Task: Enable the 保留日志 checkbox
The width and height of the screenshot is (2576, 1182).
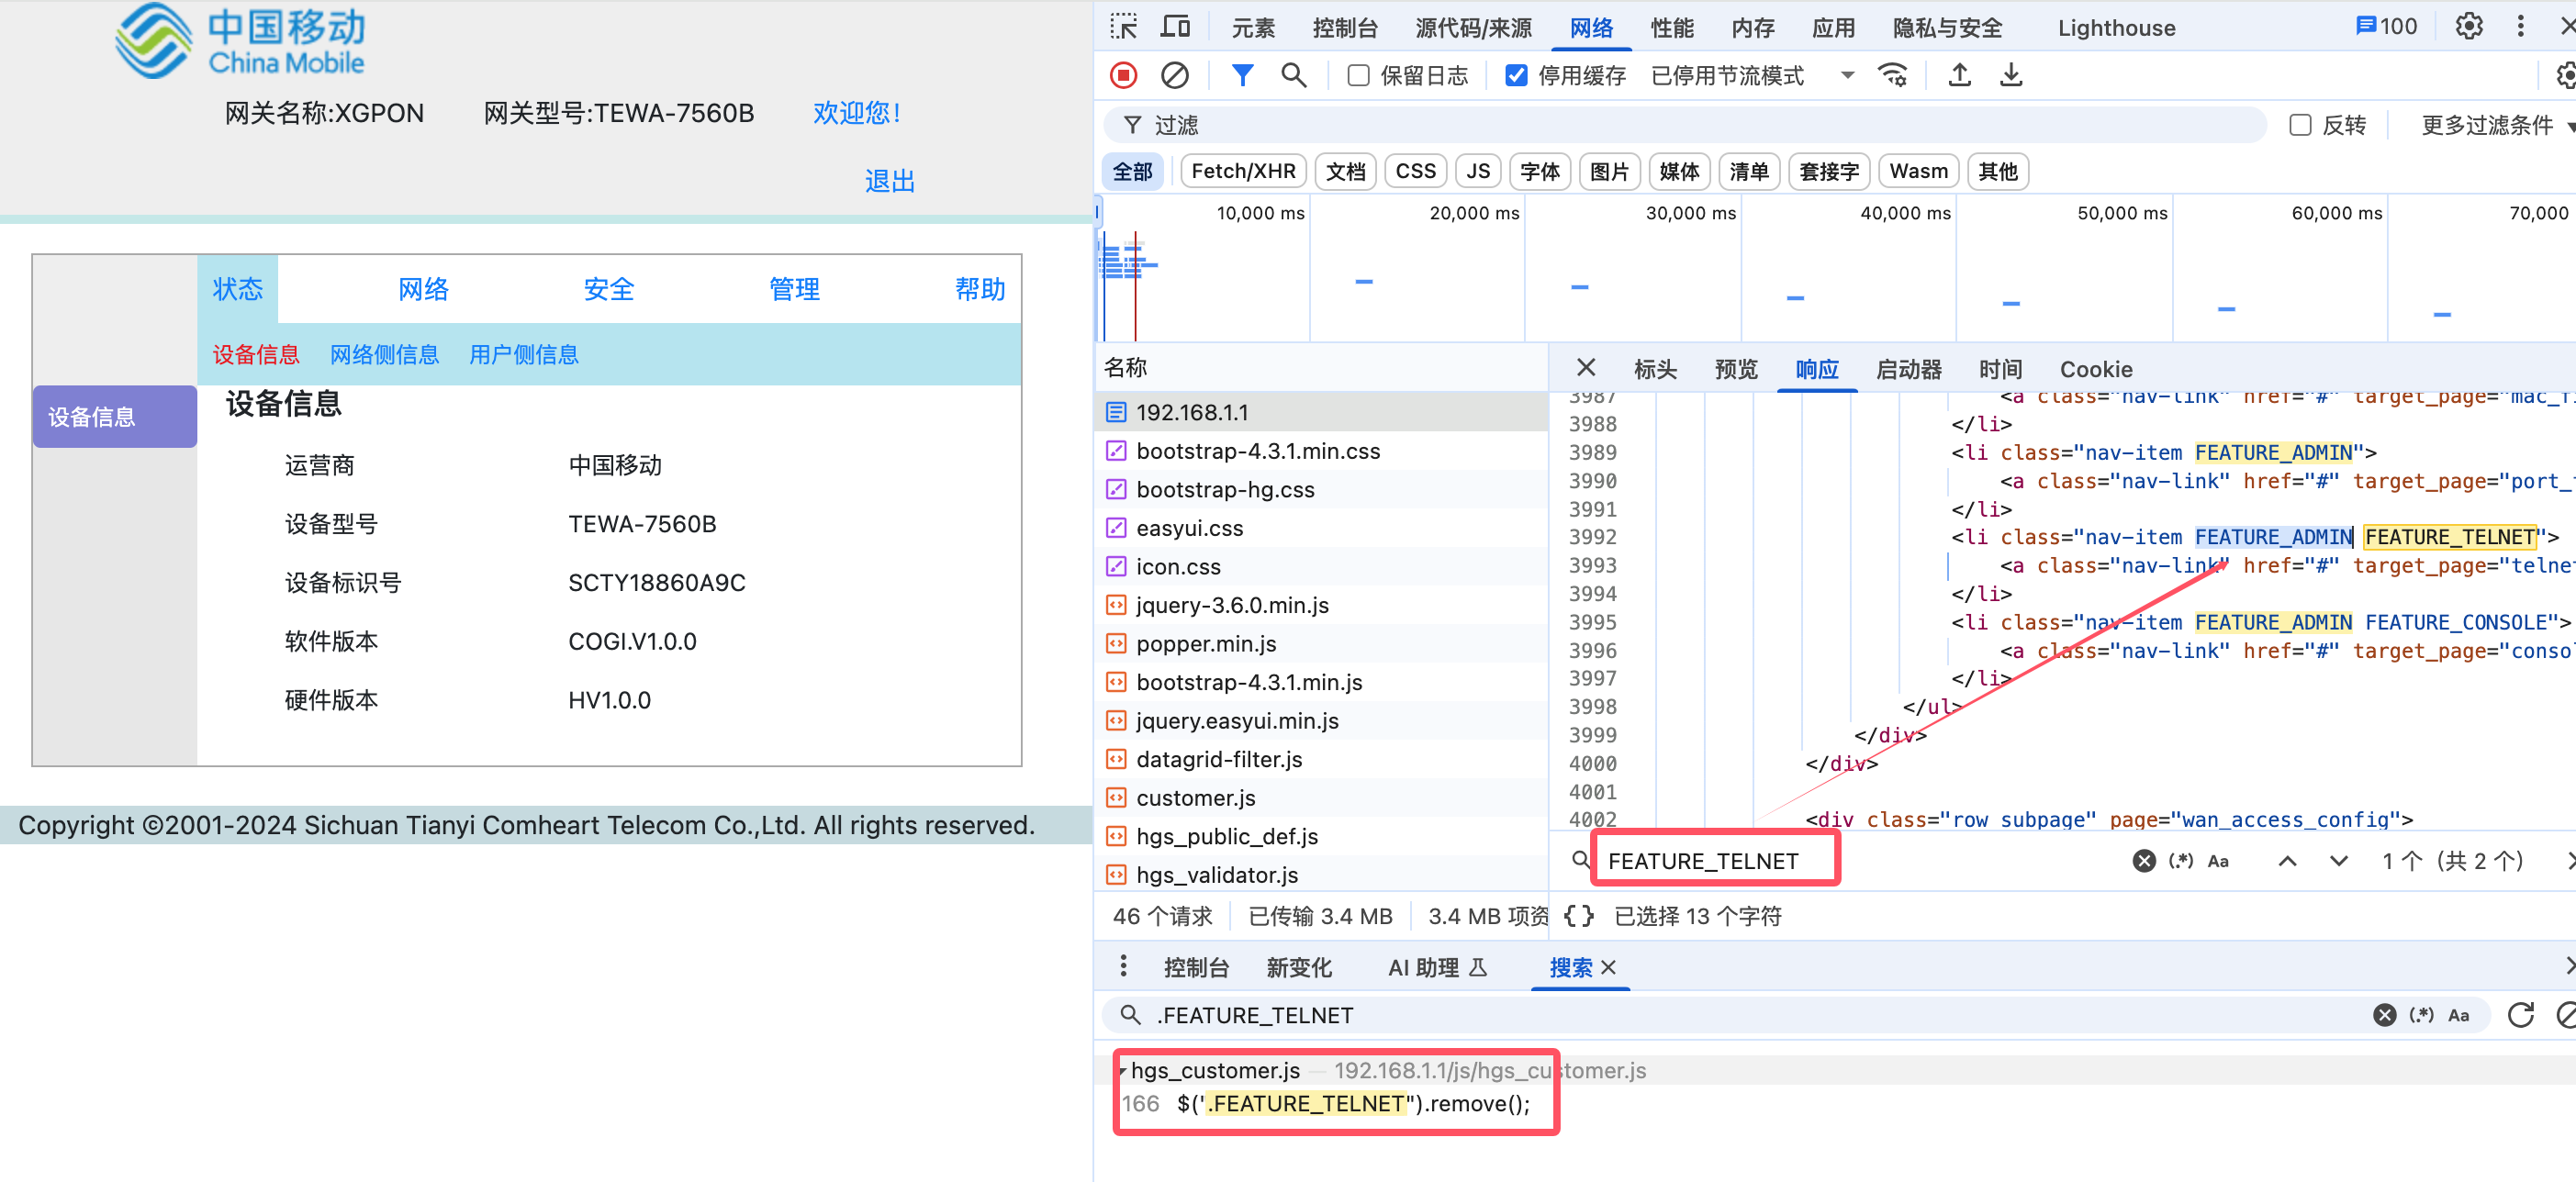Action: coord(1358,75)
